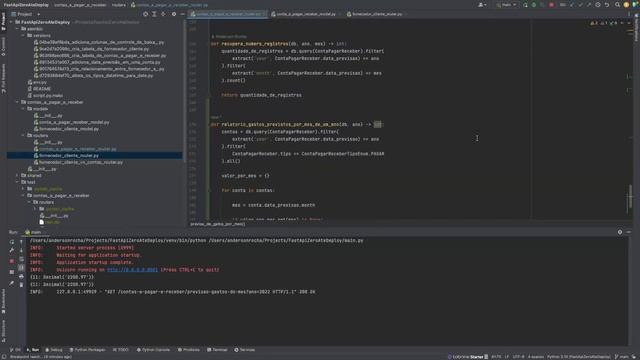Open Python Packages tool window tab

pos(87,350)
